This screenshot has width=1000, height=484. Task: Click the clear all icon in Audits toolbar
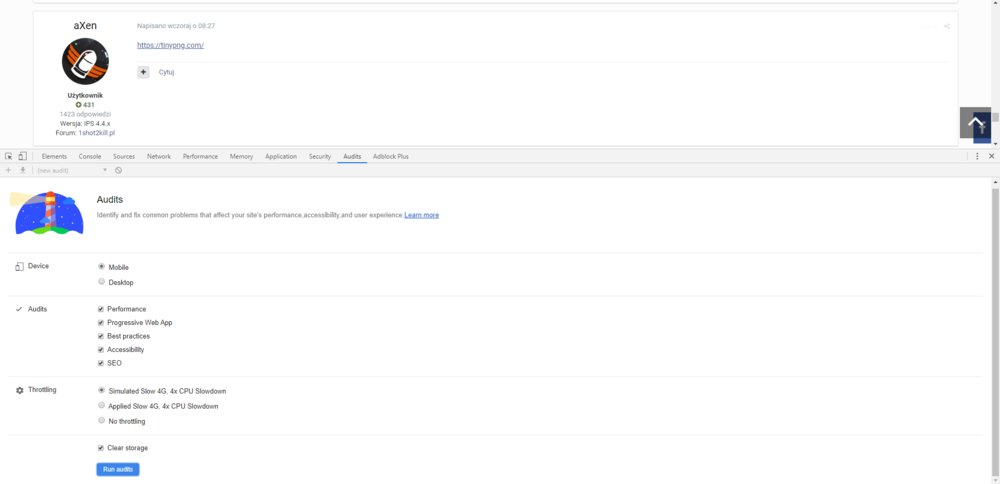pos(118,170)
